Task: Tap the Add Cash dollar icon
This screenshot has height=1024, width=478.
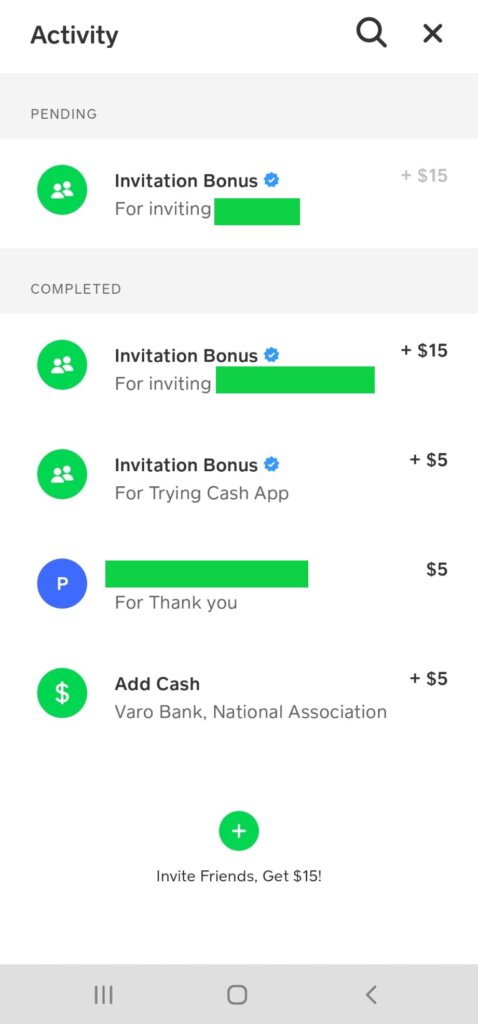Action: tap(62, 694)
